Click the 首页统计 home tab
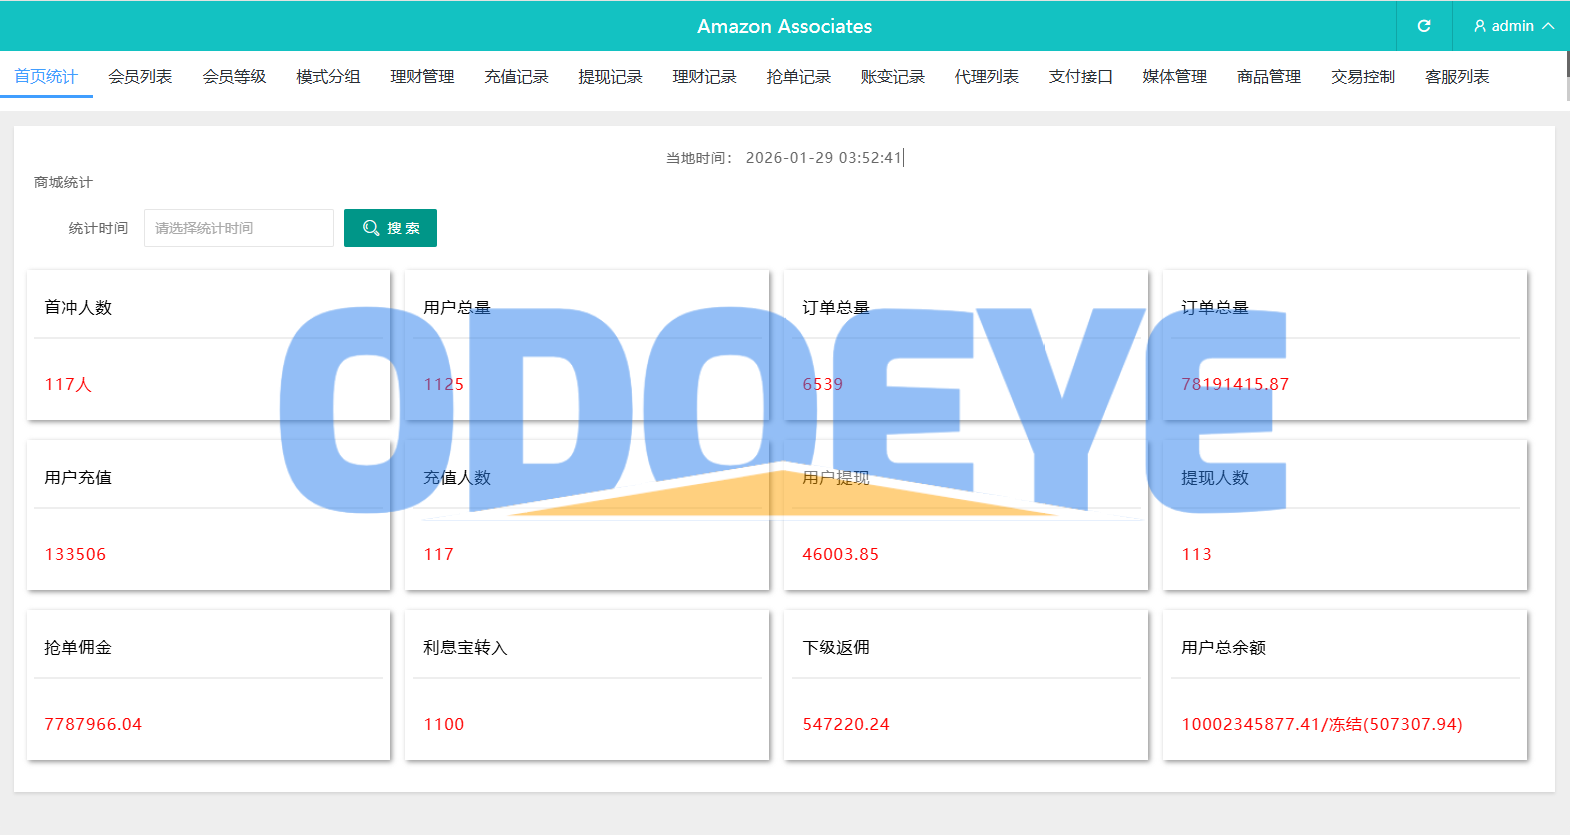 click(46, 77)
